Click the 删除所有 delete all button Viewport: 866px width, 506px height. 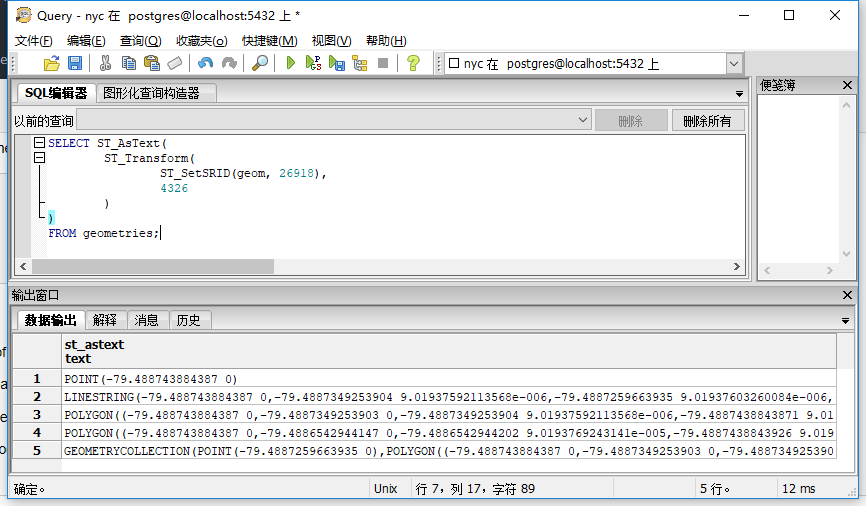[707, 120]
